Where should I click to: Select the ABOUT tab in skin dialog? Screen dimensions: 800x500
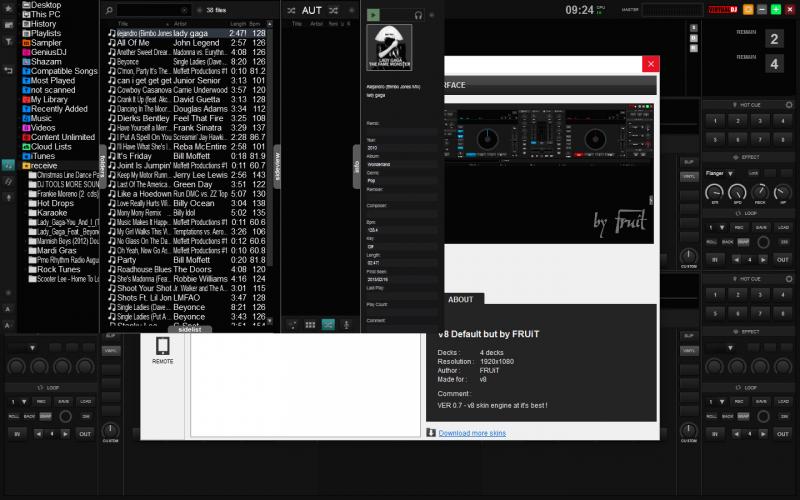click(460, 299)
